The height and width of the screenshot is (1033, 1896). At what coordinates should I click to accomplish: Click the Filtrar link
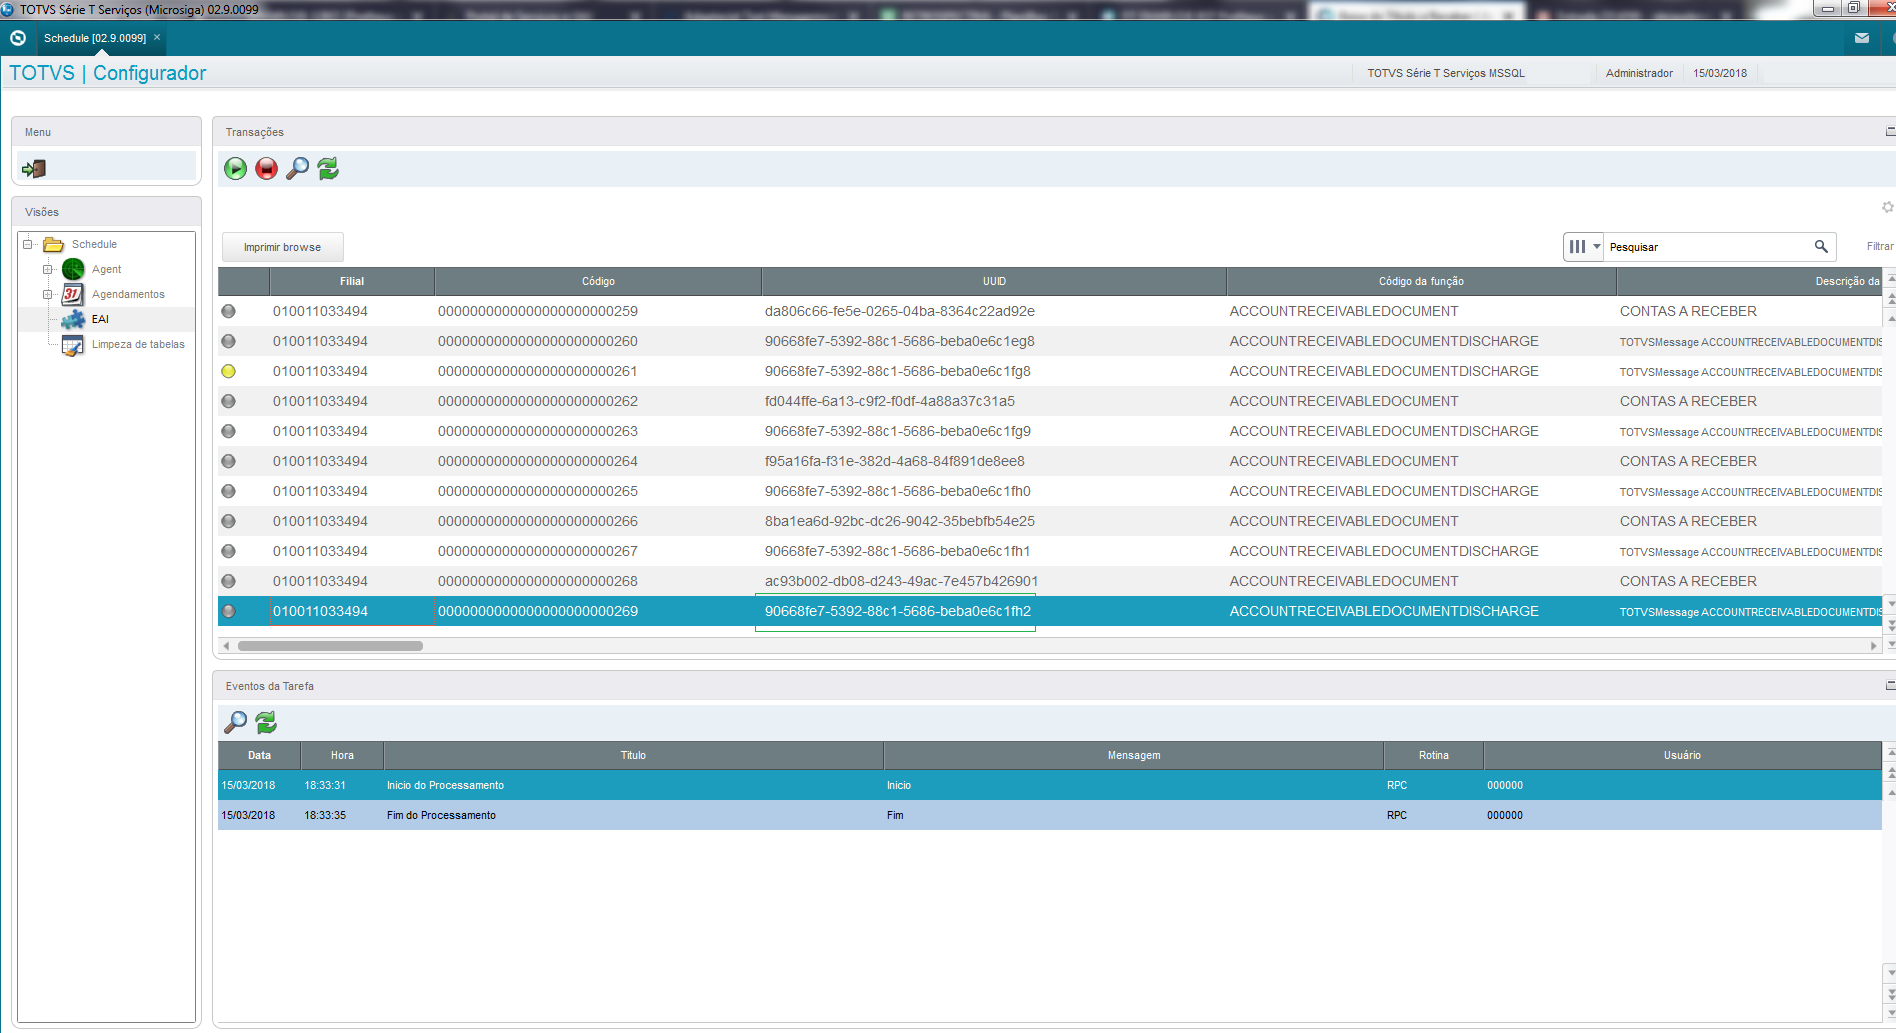(x=1879, y=246)
